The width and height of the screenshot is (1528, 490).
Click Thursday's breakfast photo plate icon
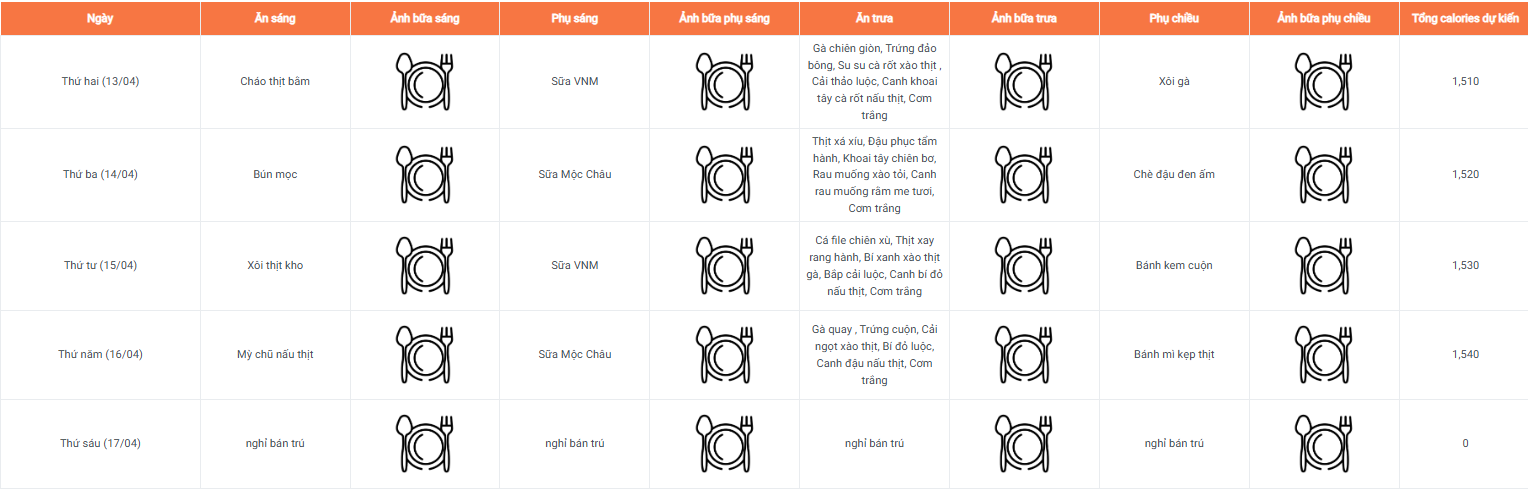pyautogui.click(x=425, y=355)
